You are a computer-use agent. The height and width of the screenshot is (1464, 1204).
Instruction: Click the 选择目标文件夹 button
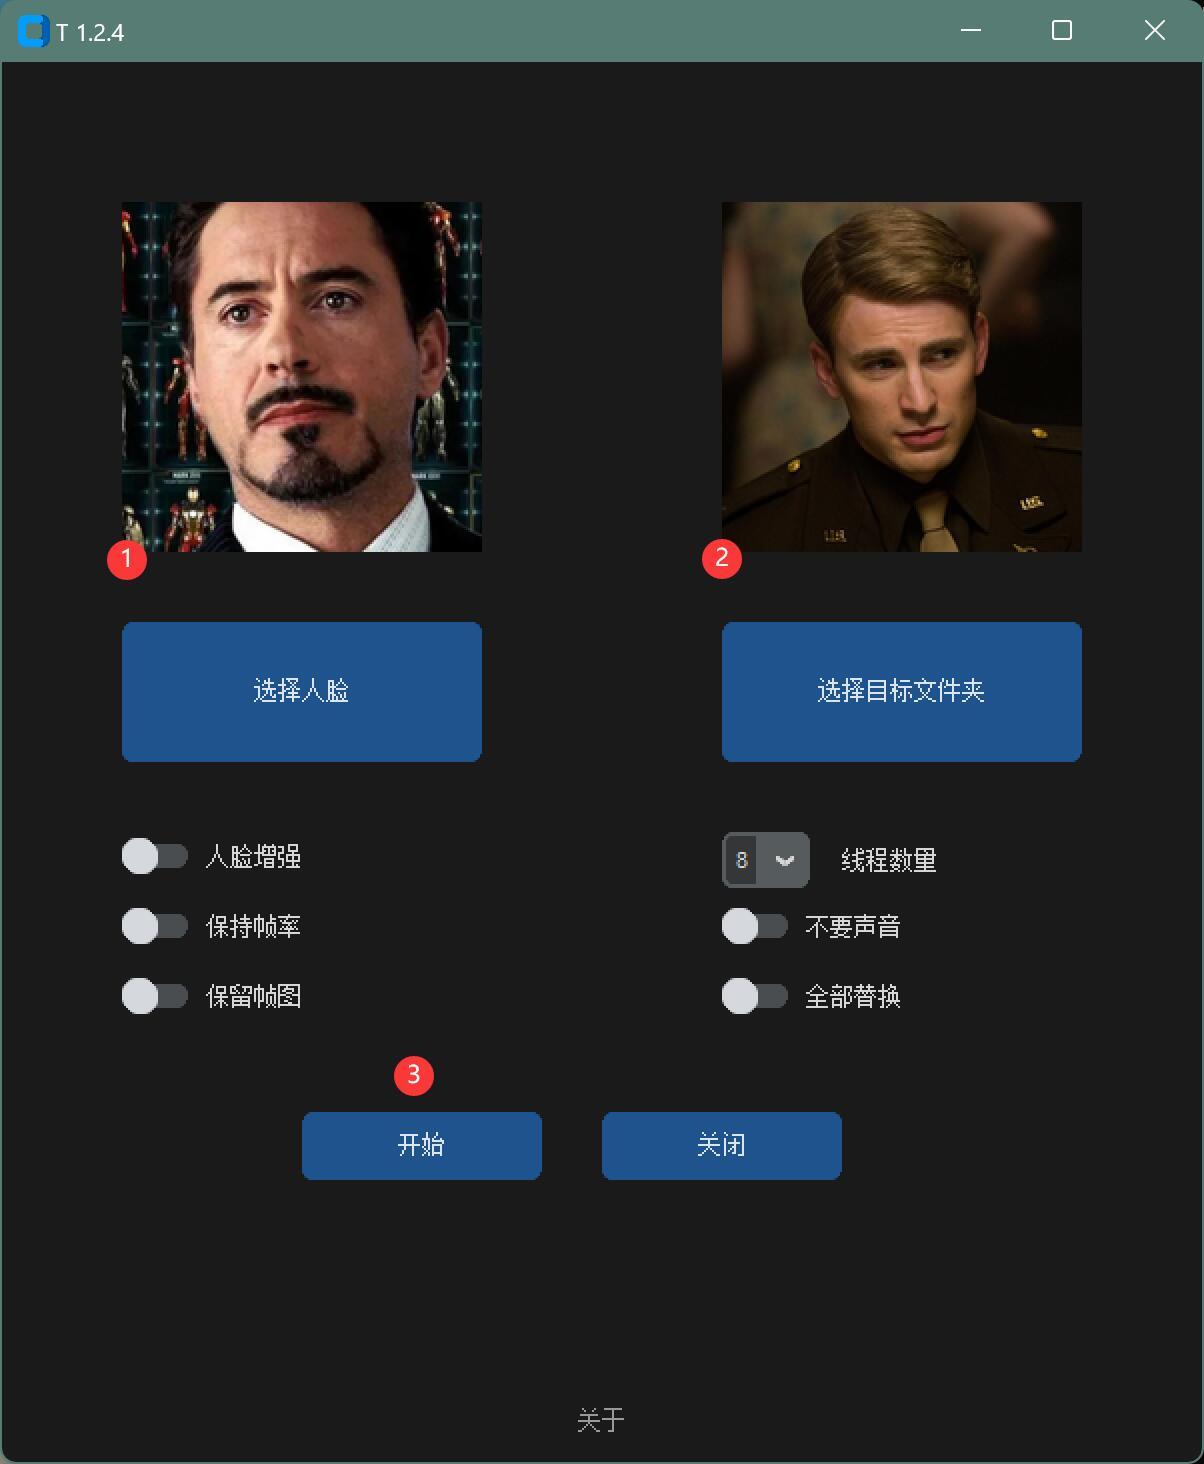(902, 692)
